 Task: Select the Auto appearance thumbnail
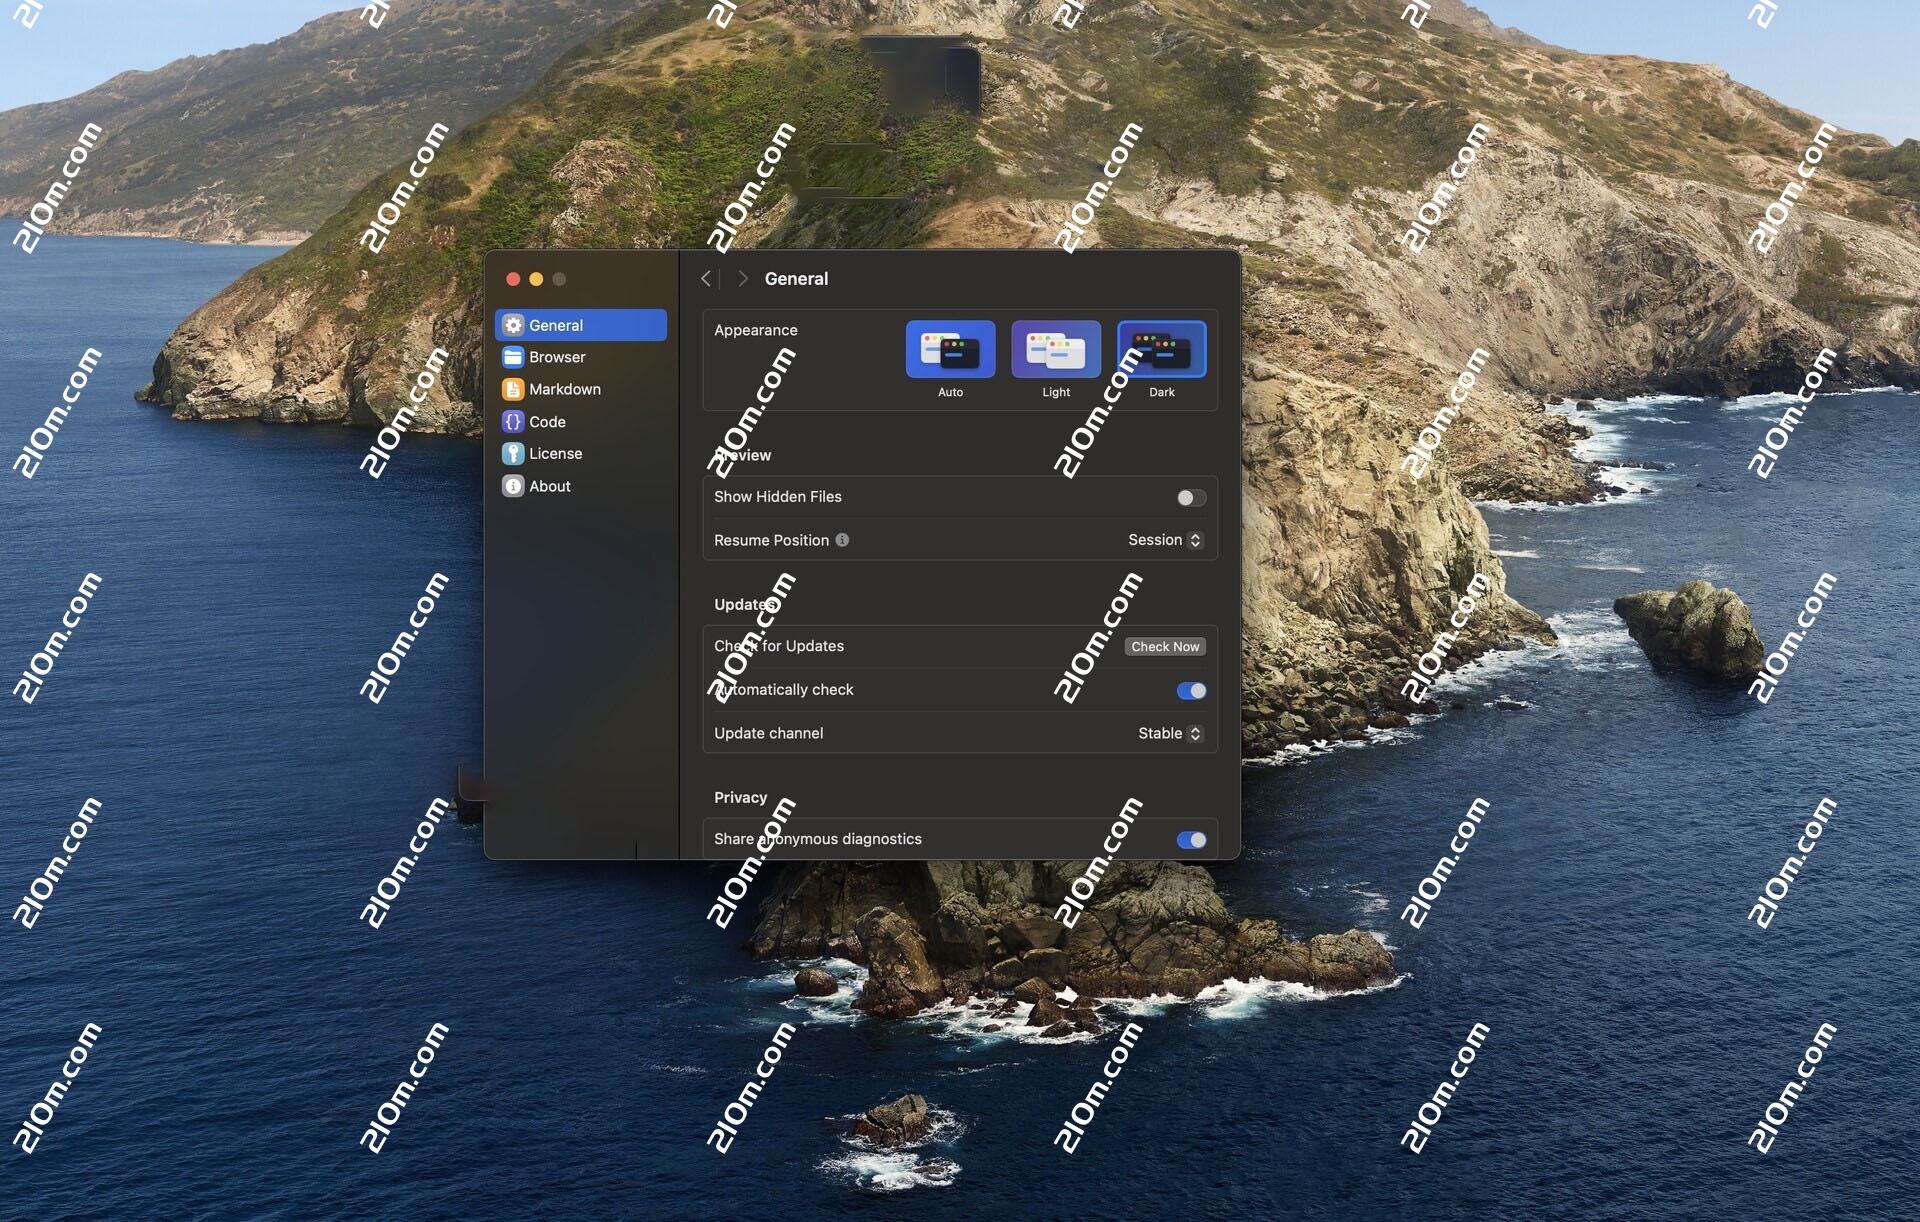pyautogui.click(x=950, y=349)
